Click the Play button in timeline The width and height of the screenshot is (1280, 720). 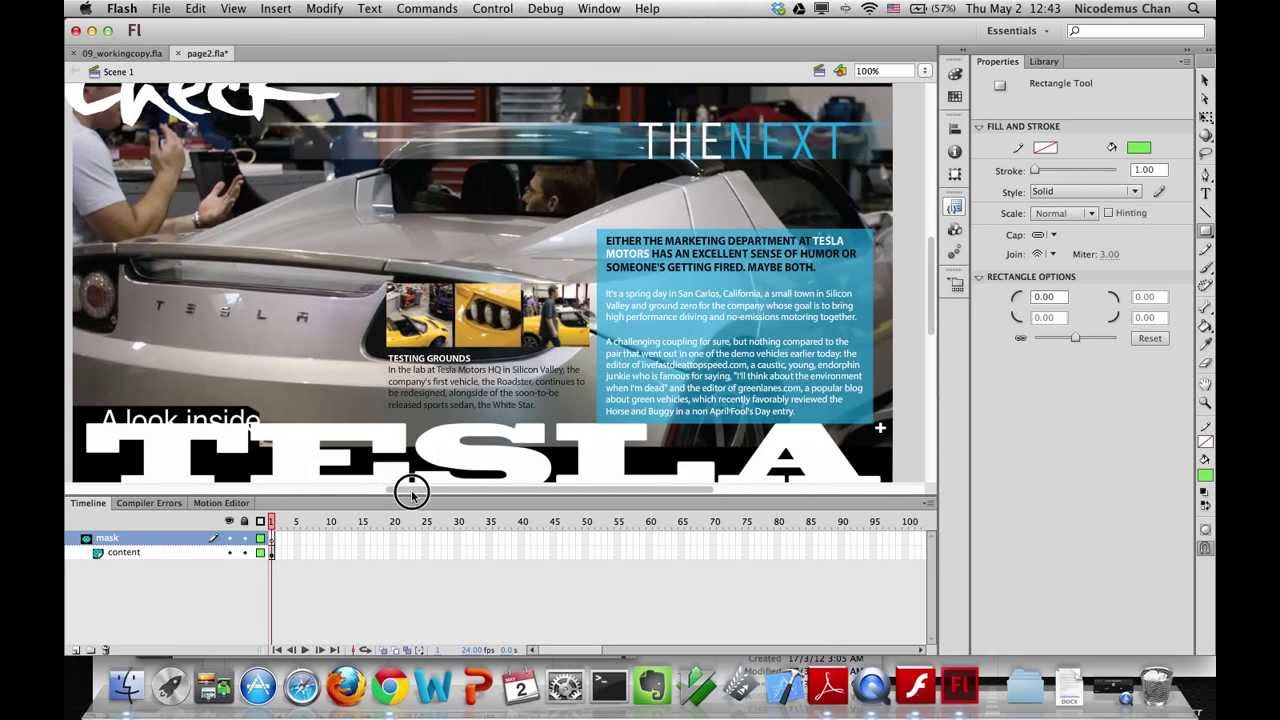pyautogui.click(x=305, y=650)
